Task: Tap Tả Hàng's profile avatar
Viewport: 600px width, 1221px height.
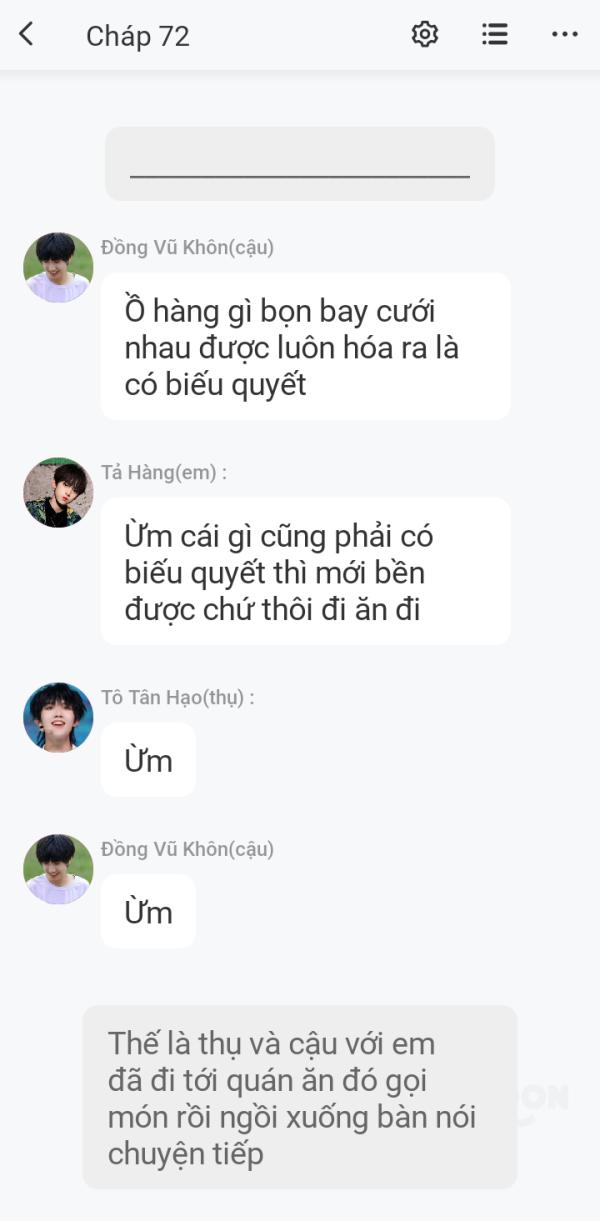Action: [58, 493]
